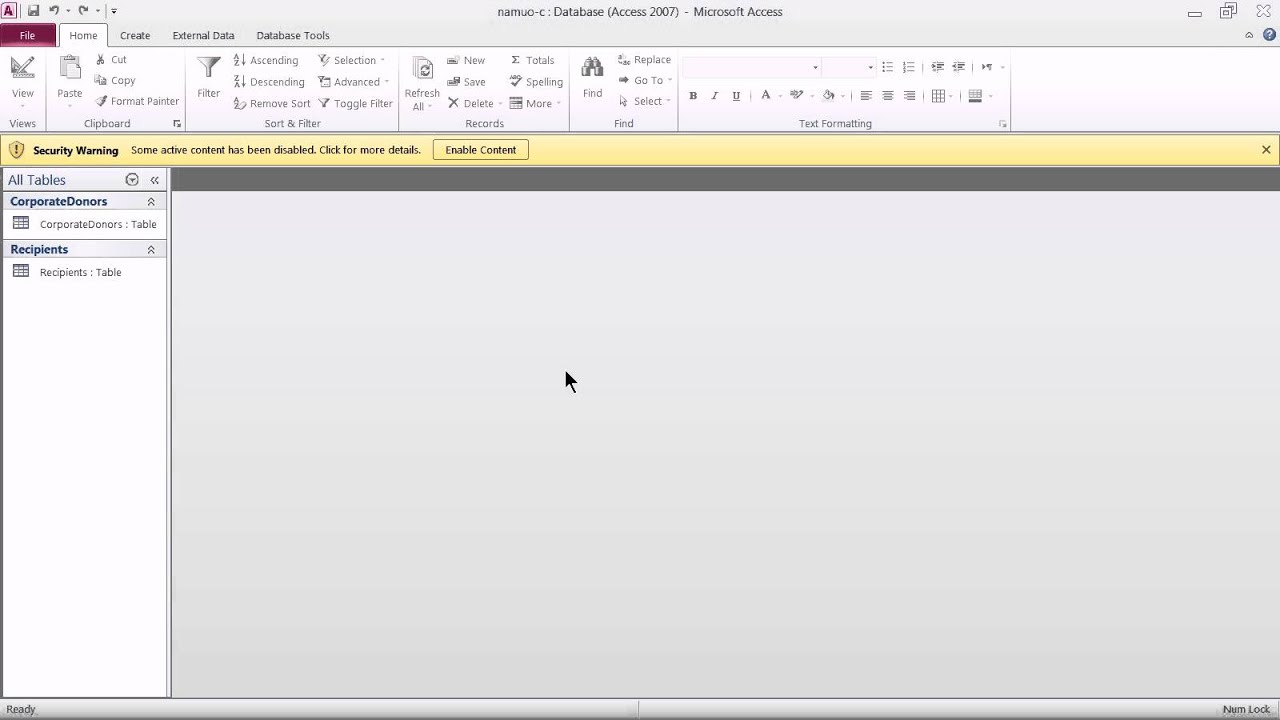Set text alignment to left

(866, 96)
